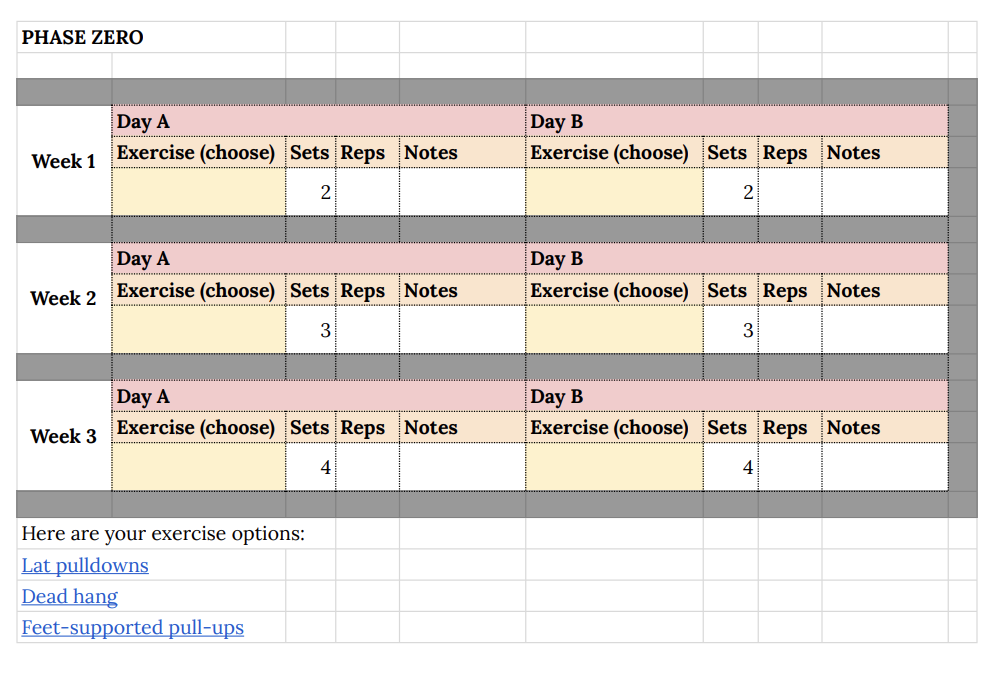Select Week 2 Day A exercise cell
Viewport: 1001px width, 673px height.
198,330
